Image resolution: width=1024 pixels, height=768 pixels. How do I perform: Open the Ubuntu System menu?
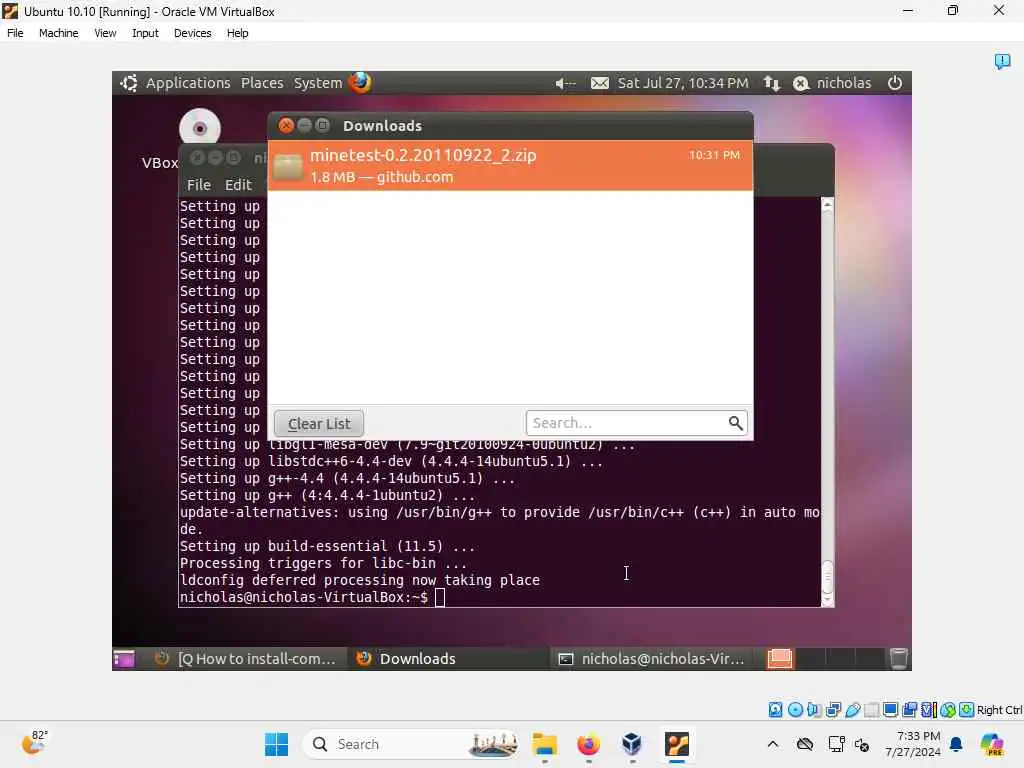[317, 83]
